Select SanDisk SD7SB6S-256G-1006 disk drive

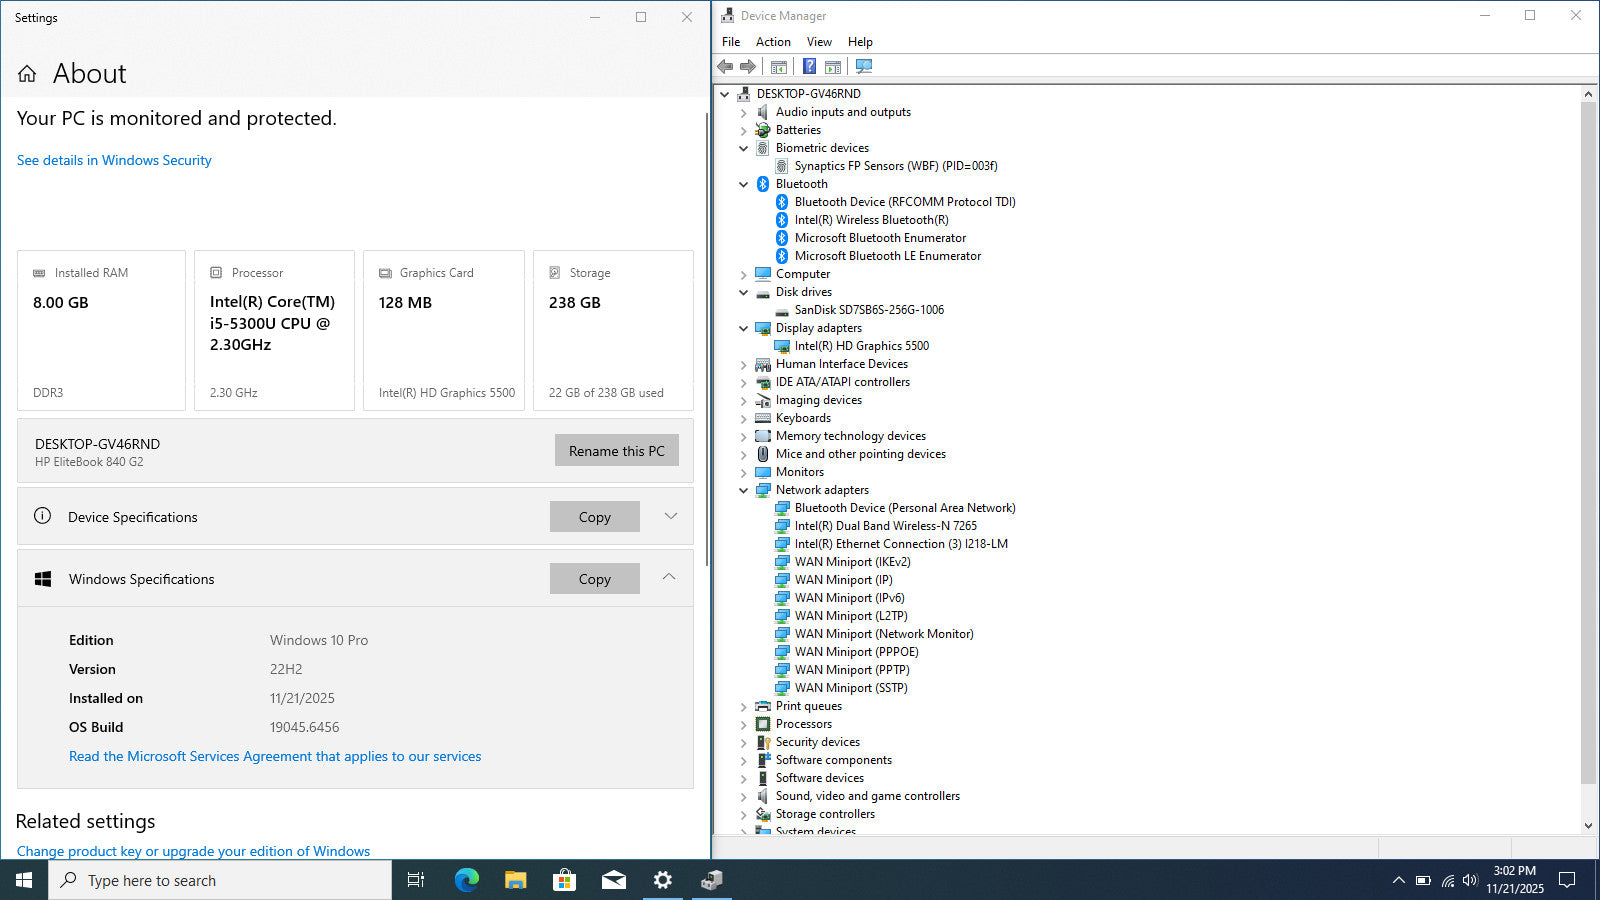868,310
